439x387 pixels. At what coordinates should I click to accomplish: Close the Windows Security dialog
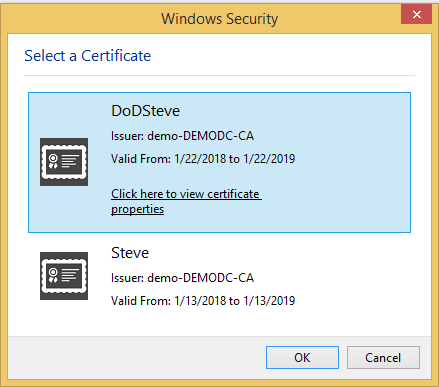pos(416,14)
